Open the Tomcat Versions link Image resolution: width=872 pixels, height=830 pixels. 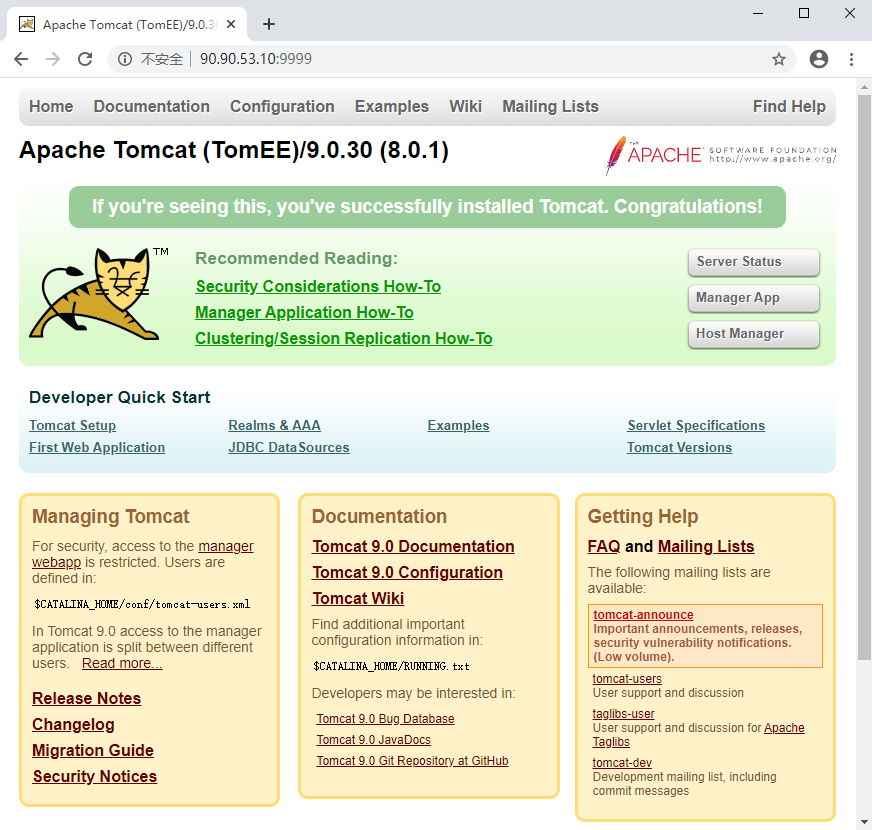pos(679,448)
